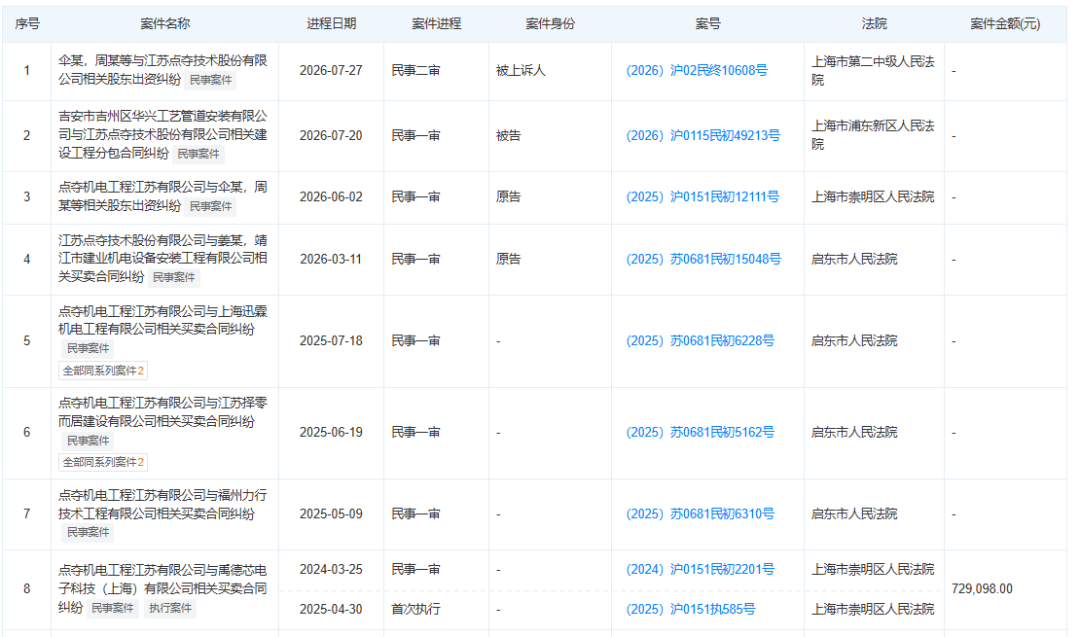
Task: Click the 案件身份 column header
Action: (550, 24)
